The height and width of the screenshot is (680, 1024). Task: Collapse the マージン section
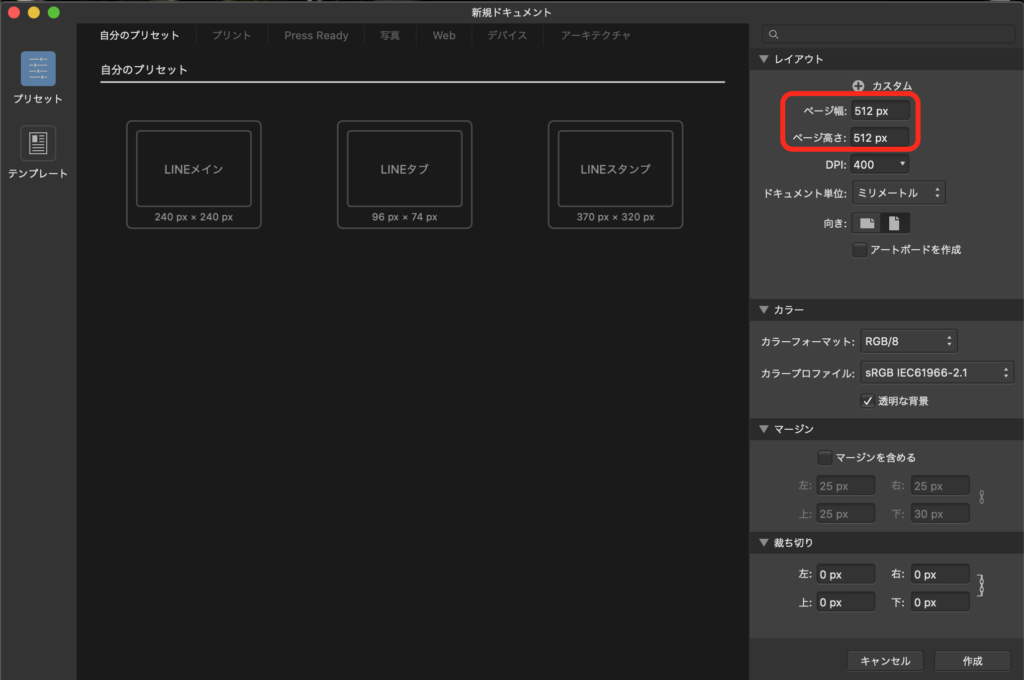[x=764, y=429]
